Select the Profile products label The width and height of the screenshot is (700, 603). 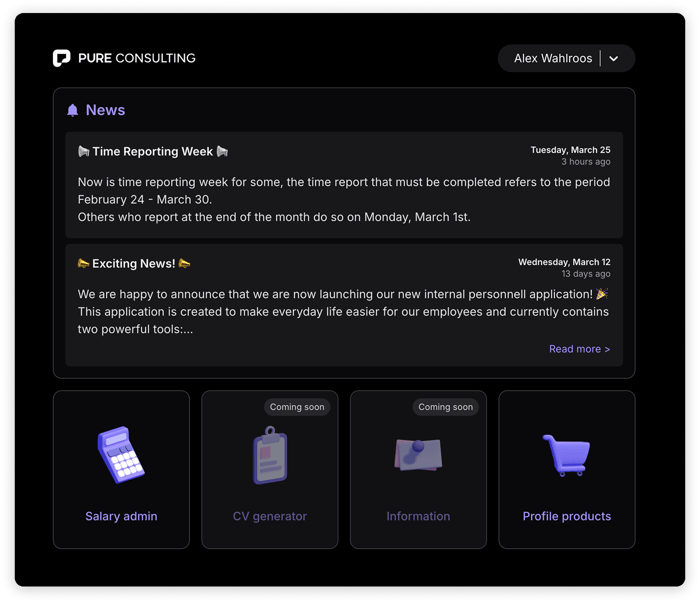(567, 516)
